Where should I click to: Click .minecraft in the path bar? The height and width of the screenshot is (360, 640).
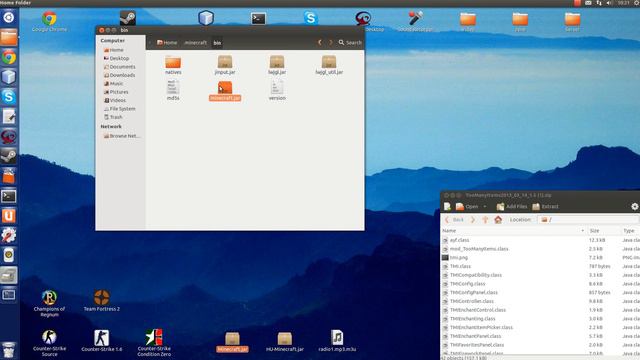pos(195,42)
